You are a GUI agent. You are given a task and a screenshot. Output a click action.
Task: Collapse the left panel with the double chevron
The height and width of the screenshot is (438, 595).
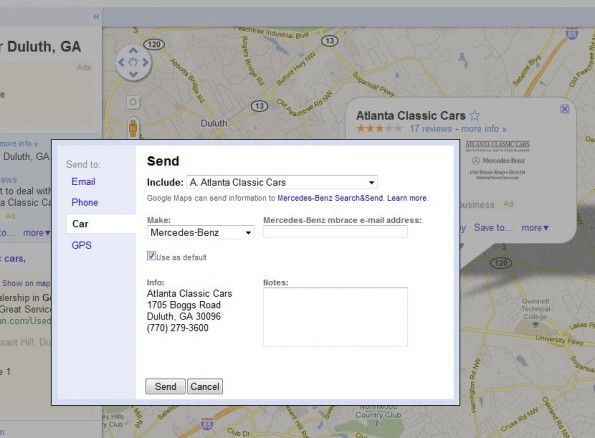pos(96,17)
